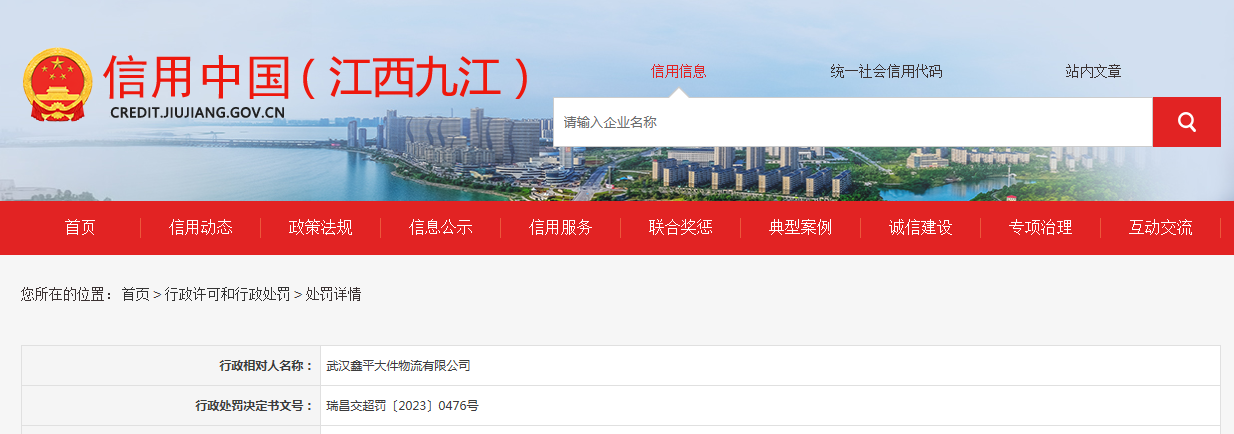Screen dimensions: 1234x434
Task: Select the 站内文章 search tab
Action: coord(1093,71)
